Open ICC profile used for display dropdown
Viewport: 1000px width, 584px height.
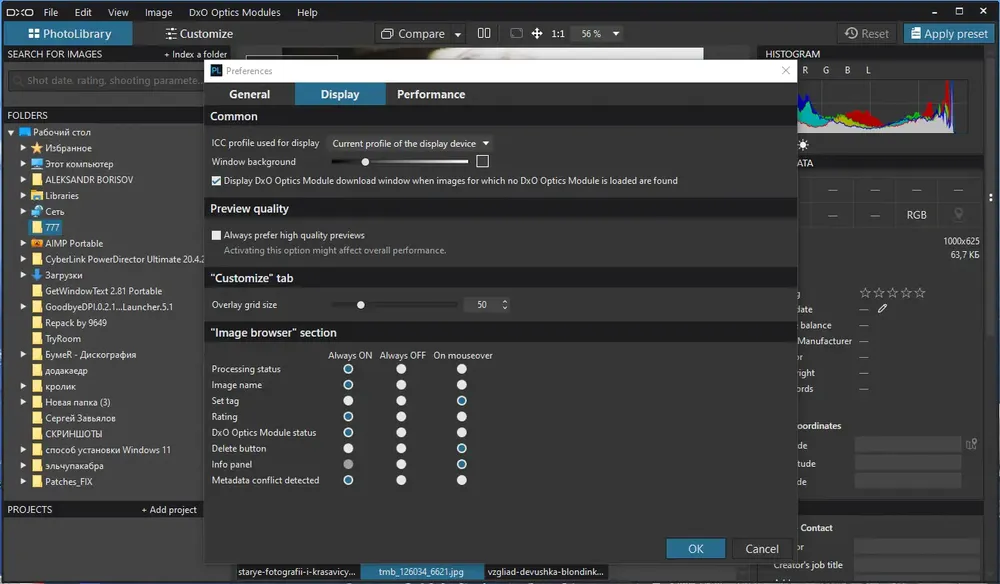tap(410, 143)
